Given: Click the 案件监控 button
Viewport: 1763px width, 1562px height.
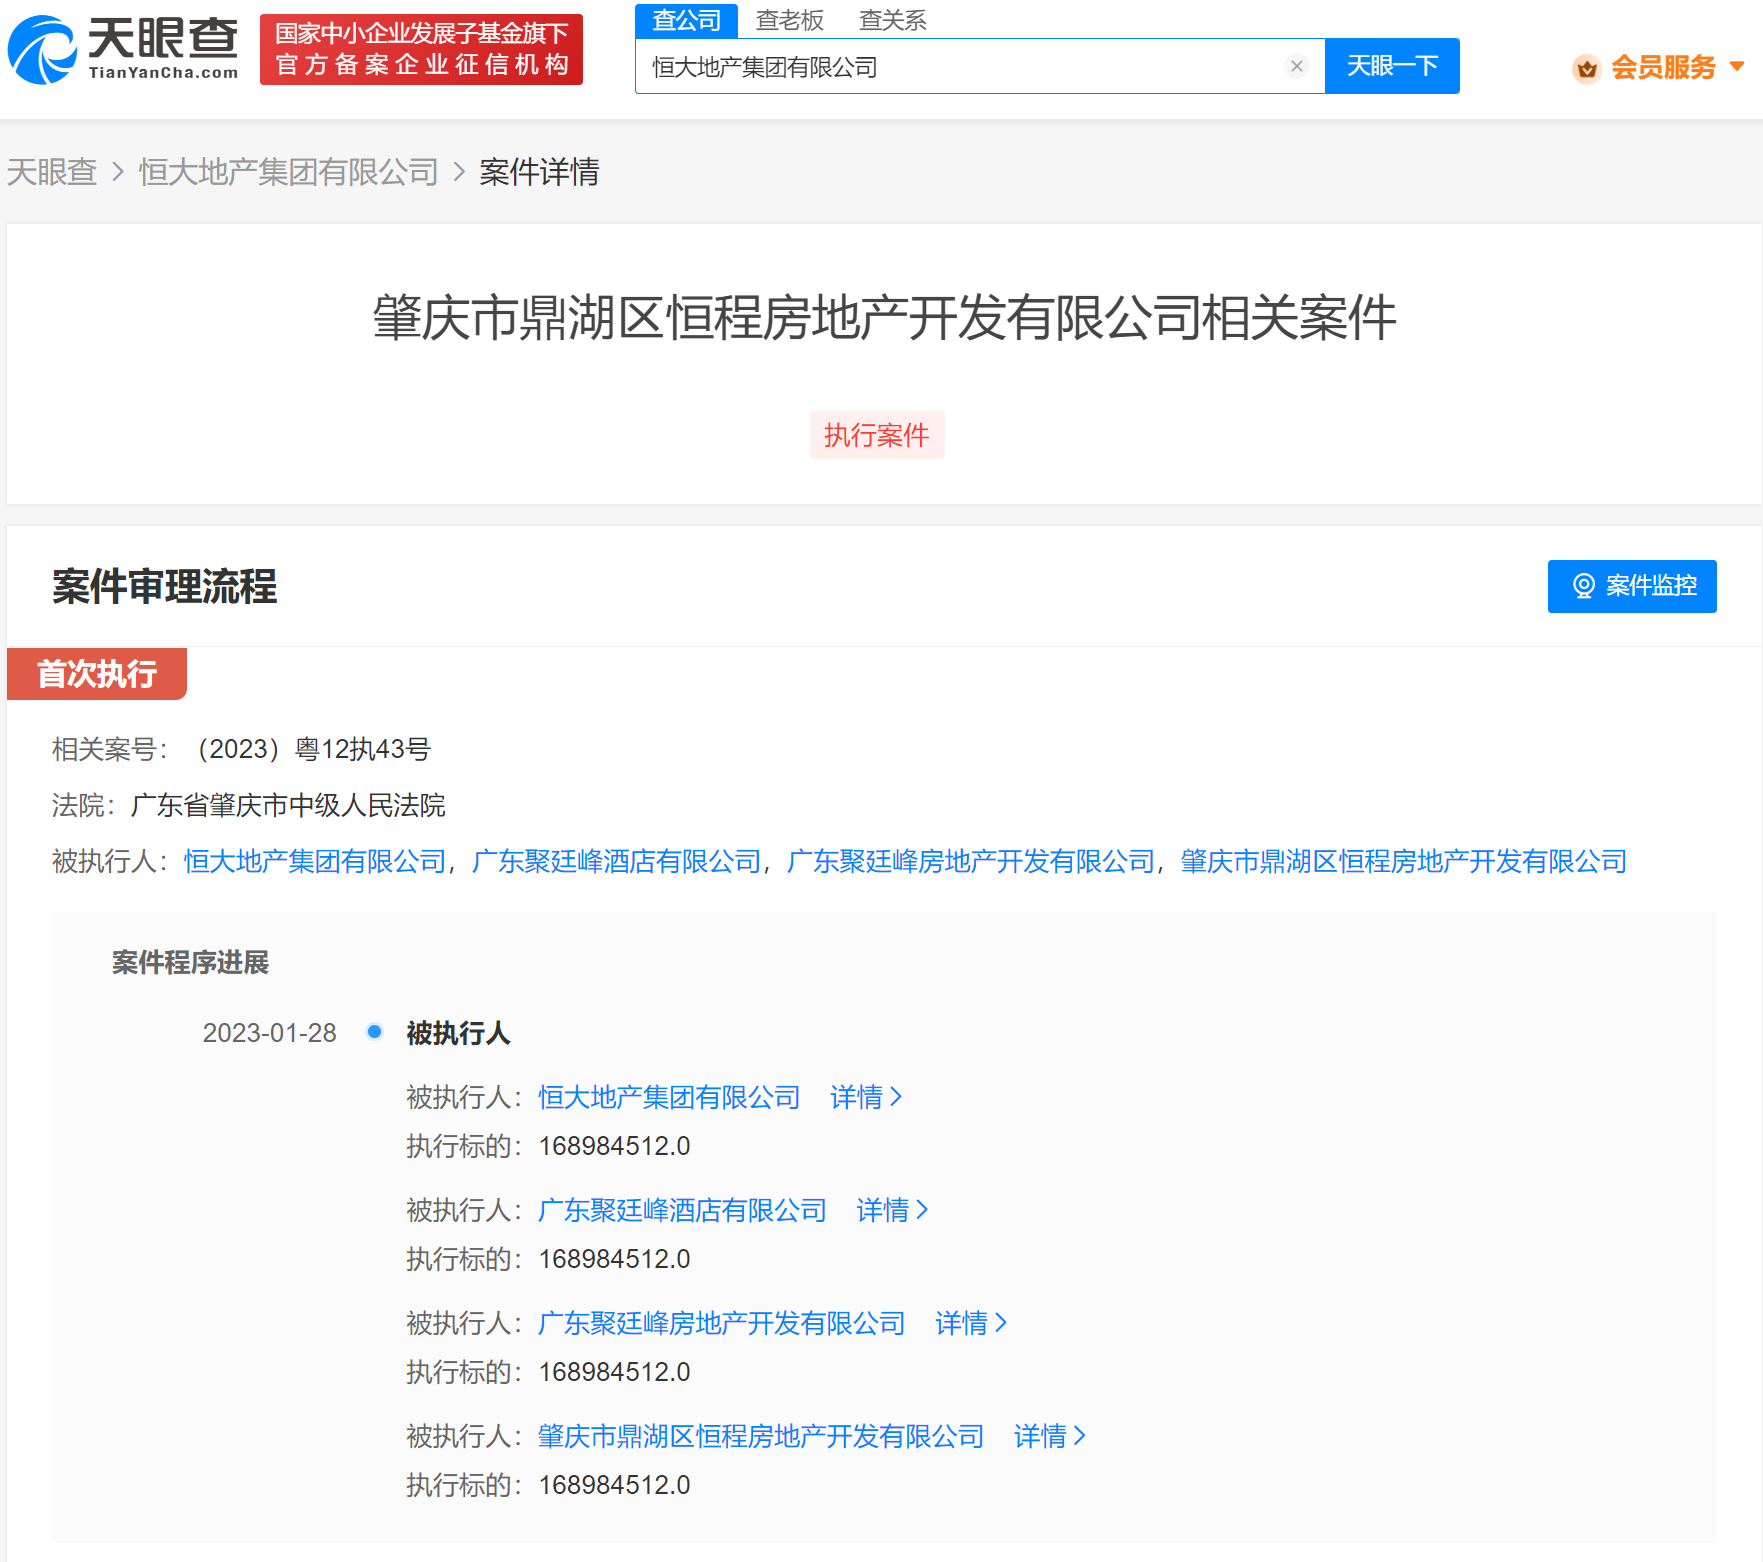Looking at the screenshot, I should pos(1631,586).
